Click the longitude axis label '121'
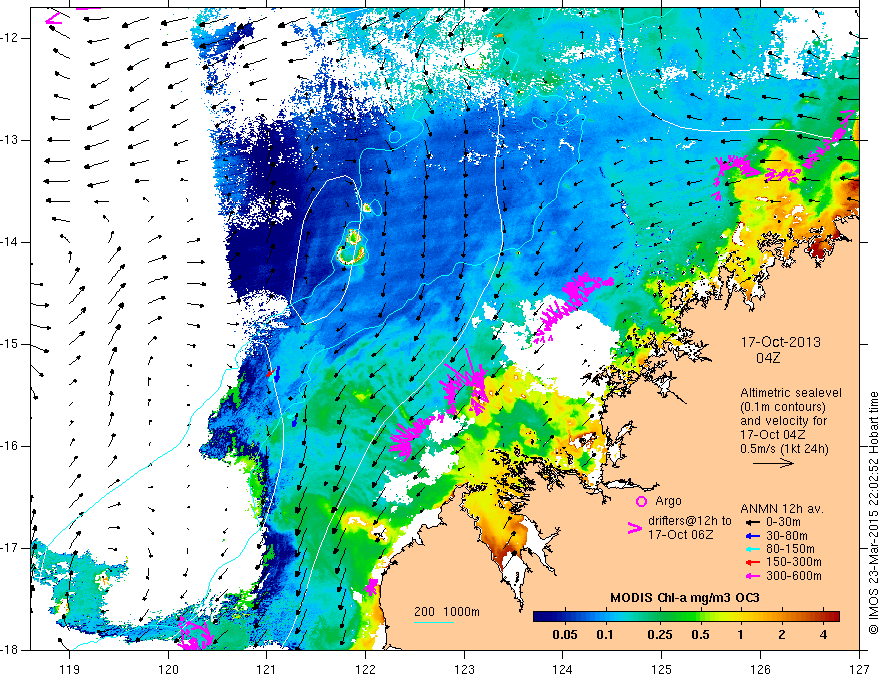The image size is (880, 680). coord(267,669)
